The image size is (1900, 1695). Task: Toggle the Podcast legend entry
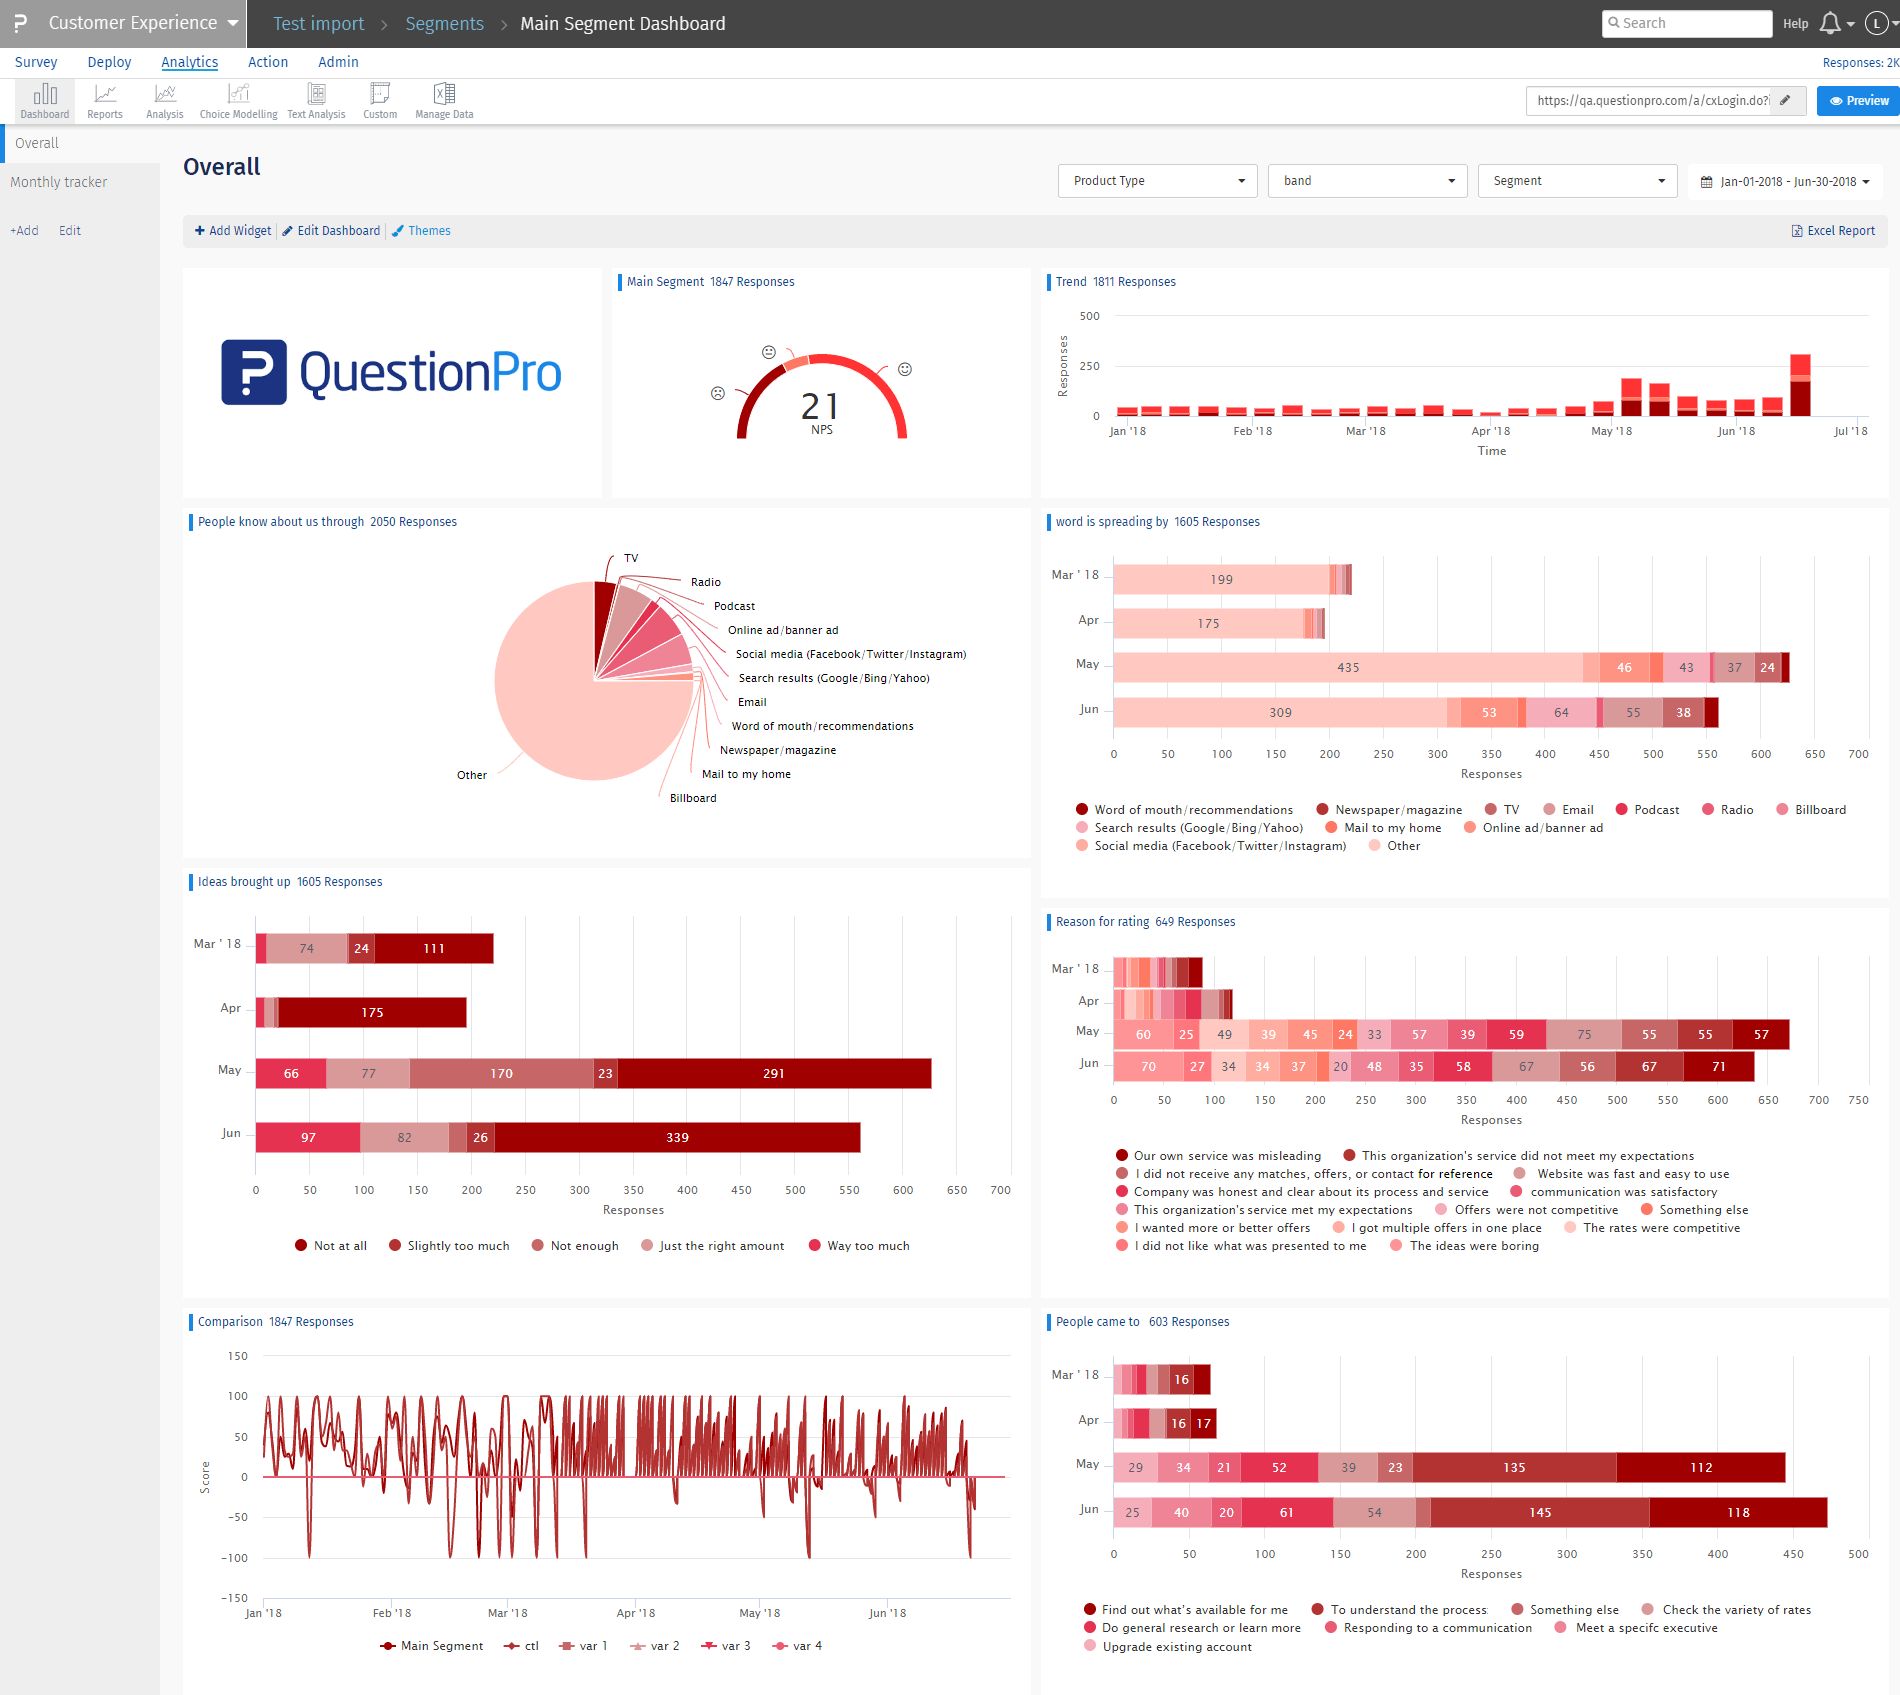(x=1647, y=810)
